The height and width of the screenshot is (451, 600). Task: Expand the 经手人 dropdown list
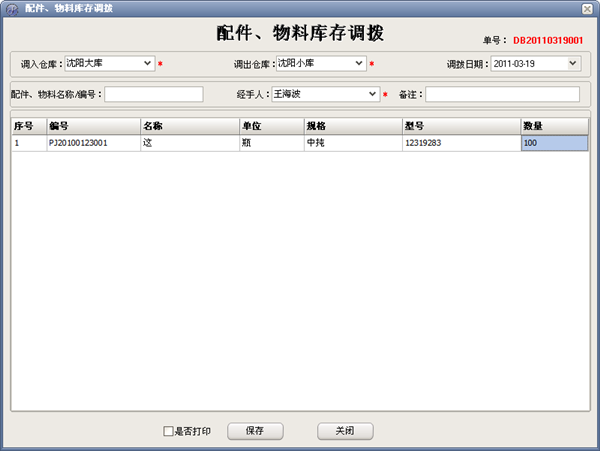[x=373, y=94]
